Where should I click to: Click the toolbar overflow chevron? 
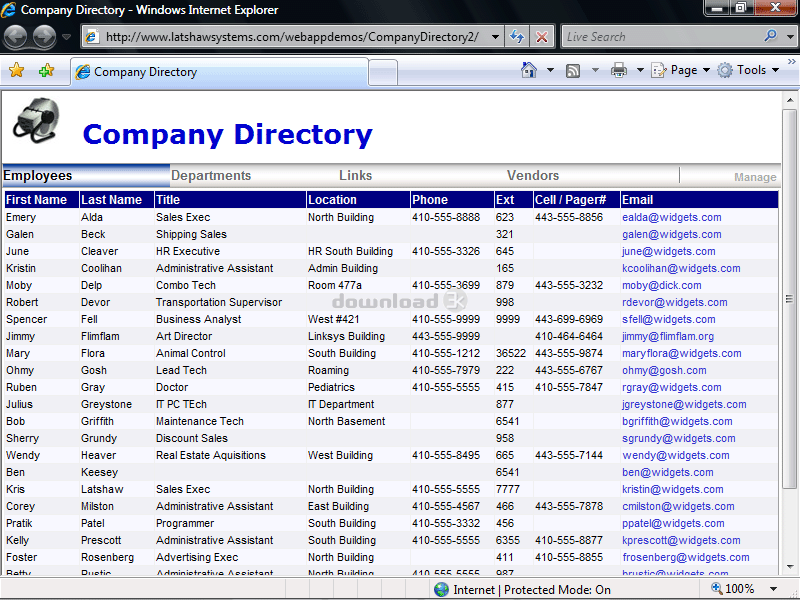pyautogui.click(x=791, y=62)
